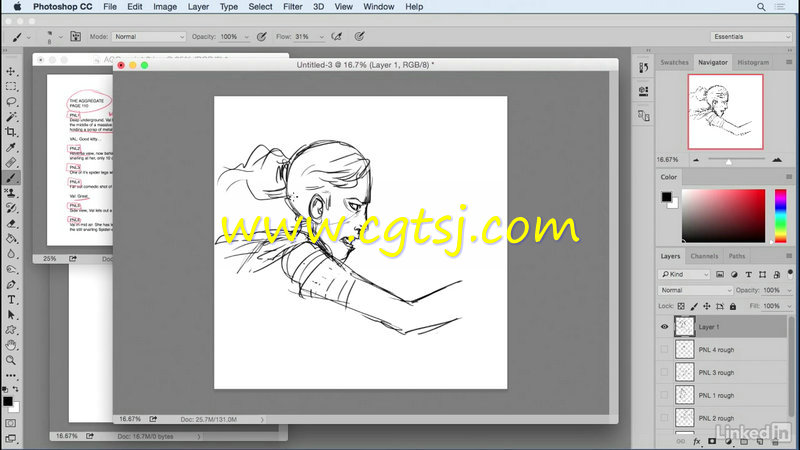Select the Type tool
The width and height of the screenshot is (800, 450).
11,299
